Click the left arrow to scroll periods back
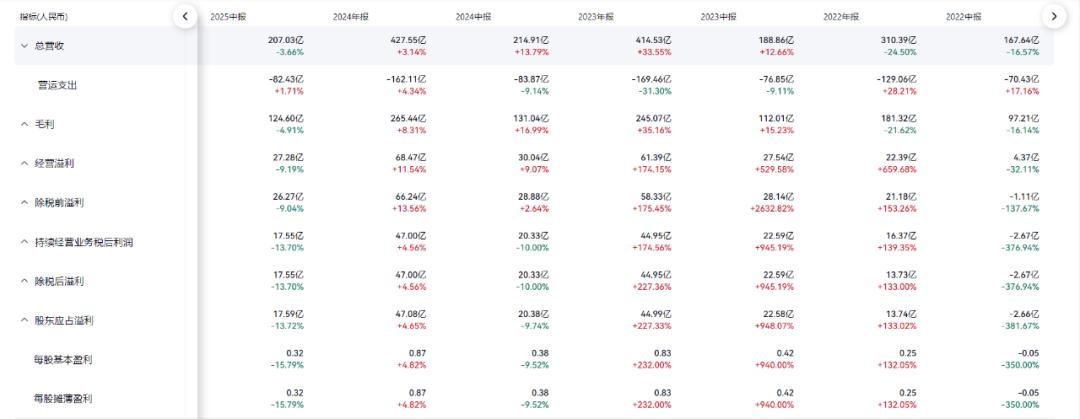Viewport: 1080px width, 419px height. point(185,16)
